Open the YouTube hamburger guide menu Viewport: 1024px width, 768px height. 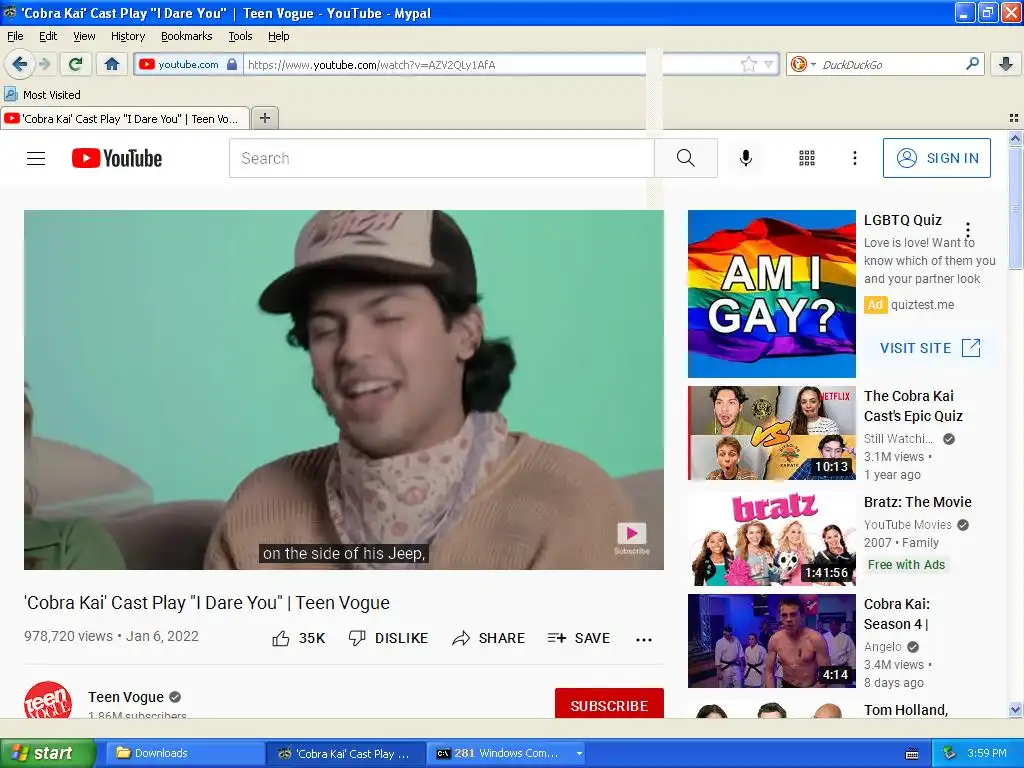click(x=36, y=158)
